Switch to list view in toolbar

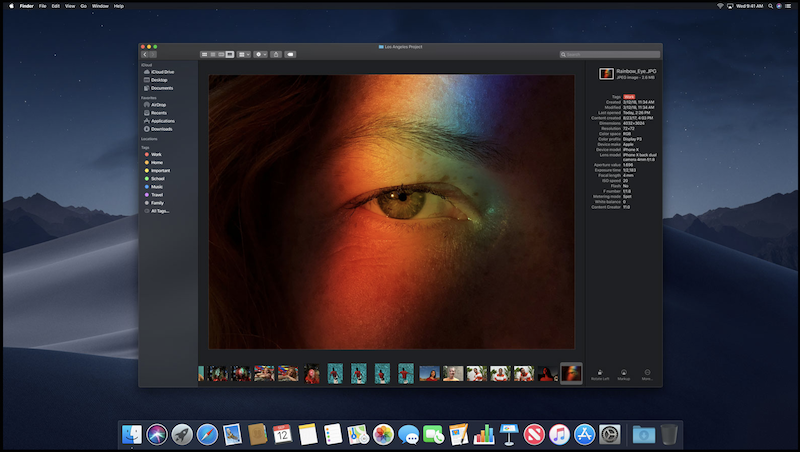click(213, 54)
